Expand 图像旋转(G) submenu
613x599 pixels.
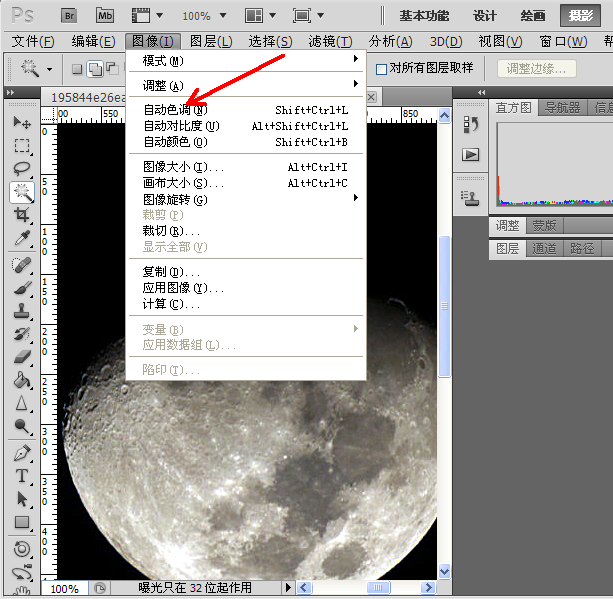[246, 199]
